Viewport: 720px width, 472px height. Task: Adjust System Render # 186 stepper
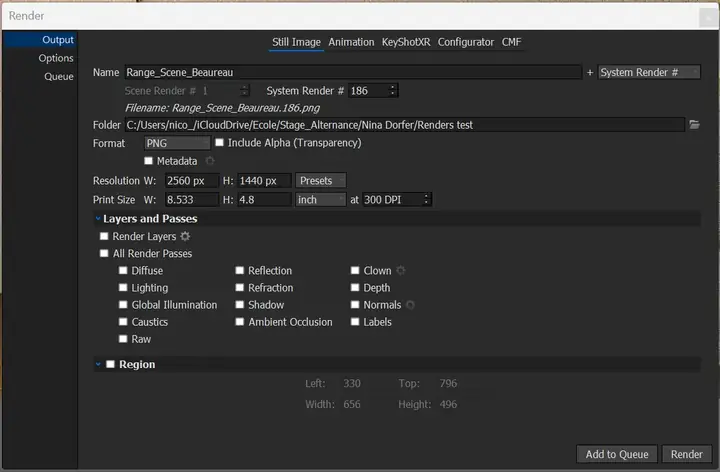click(x=392, y=90)
